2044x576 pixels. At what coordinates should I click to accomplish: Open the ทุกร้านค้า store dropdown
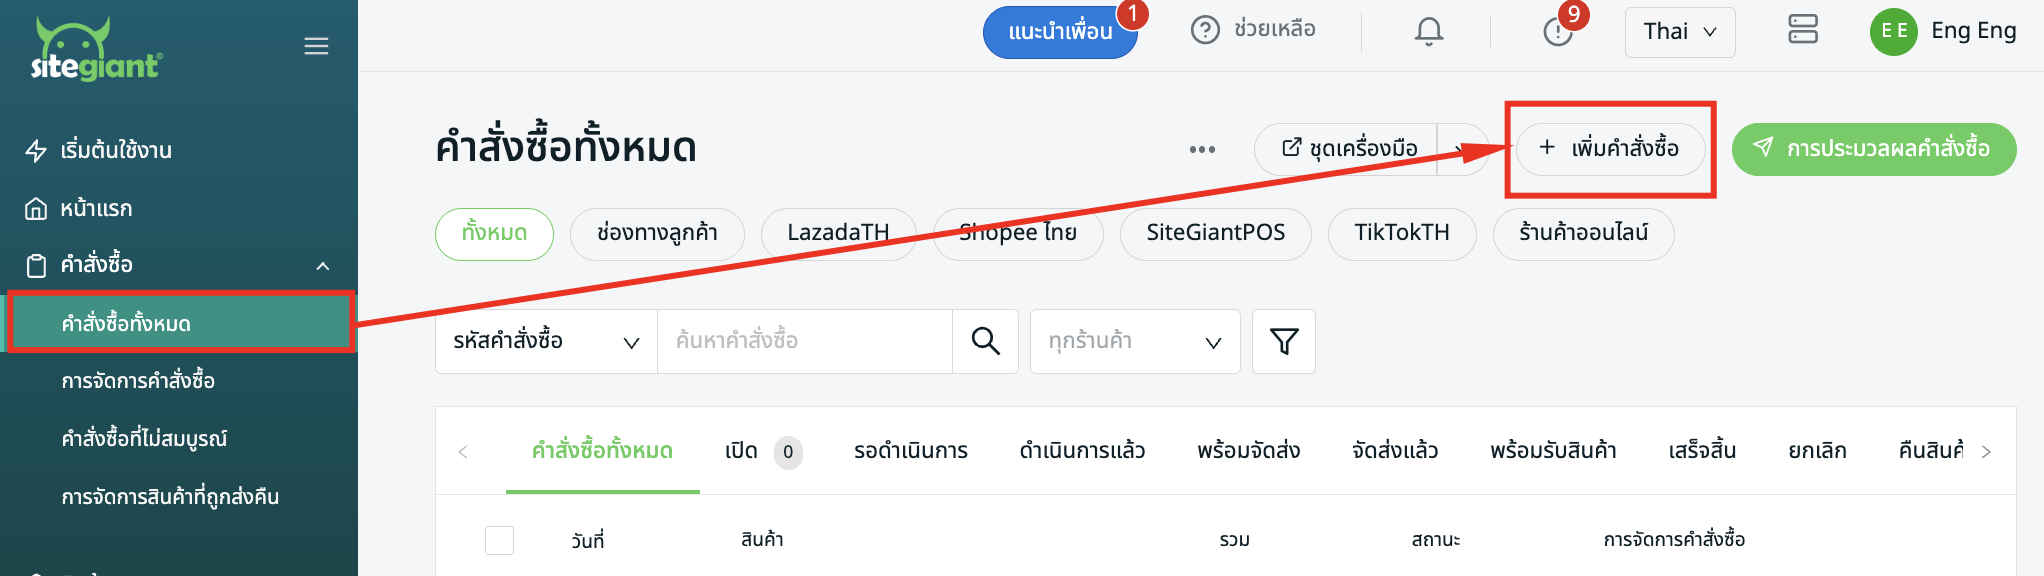coord(1135,341)
